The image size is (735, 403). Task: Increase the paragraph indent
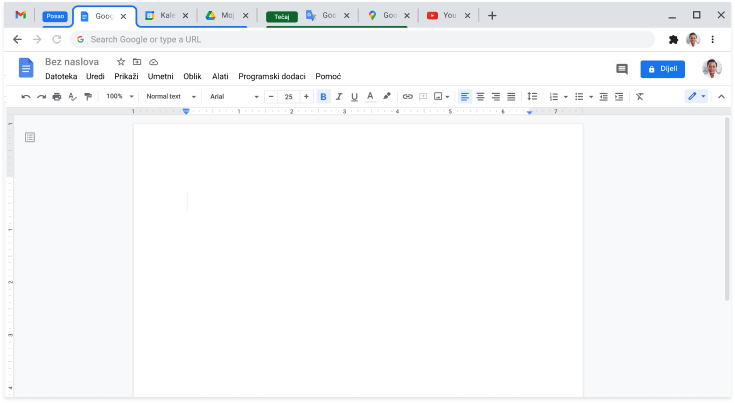619,97
